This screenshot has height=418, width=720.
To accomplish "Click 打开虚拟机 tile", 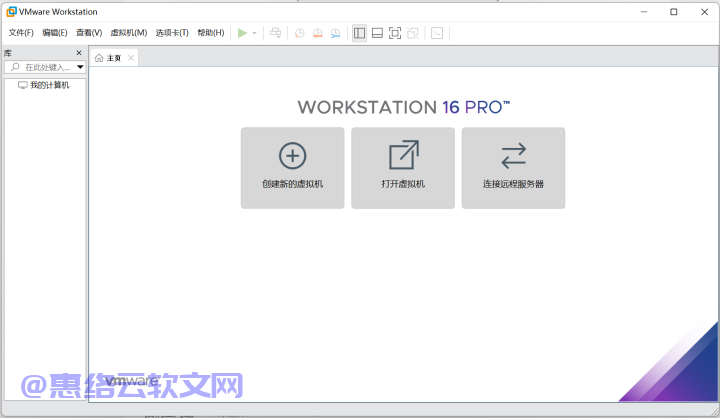I will click(403, 168).
